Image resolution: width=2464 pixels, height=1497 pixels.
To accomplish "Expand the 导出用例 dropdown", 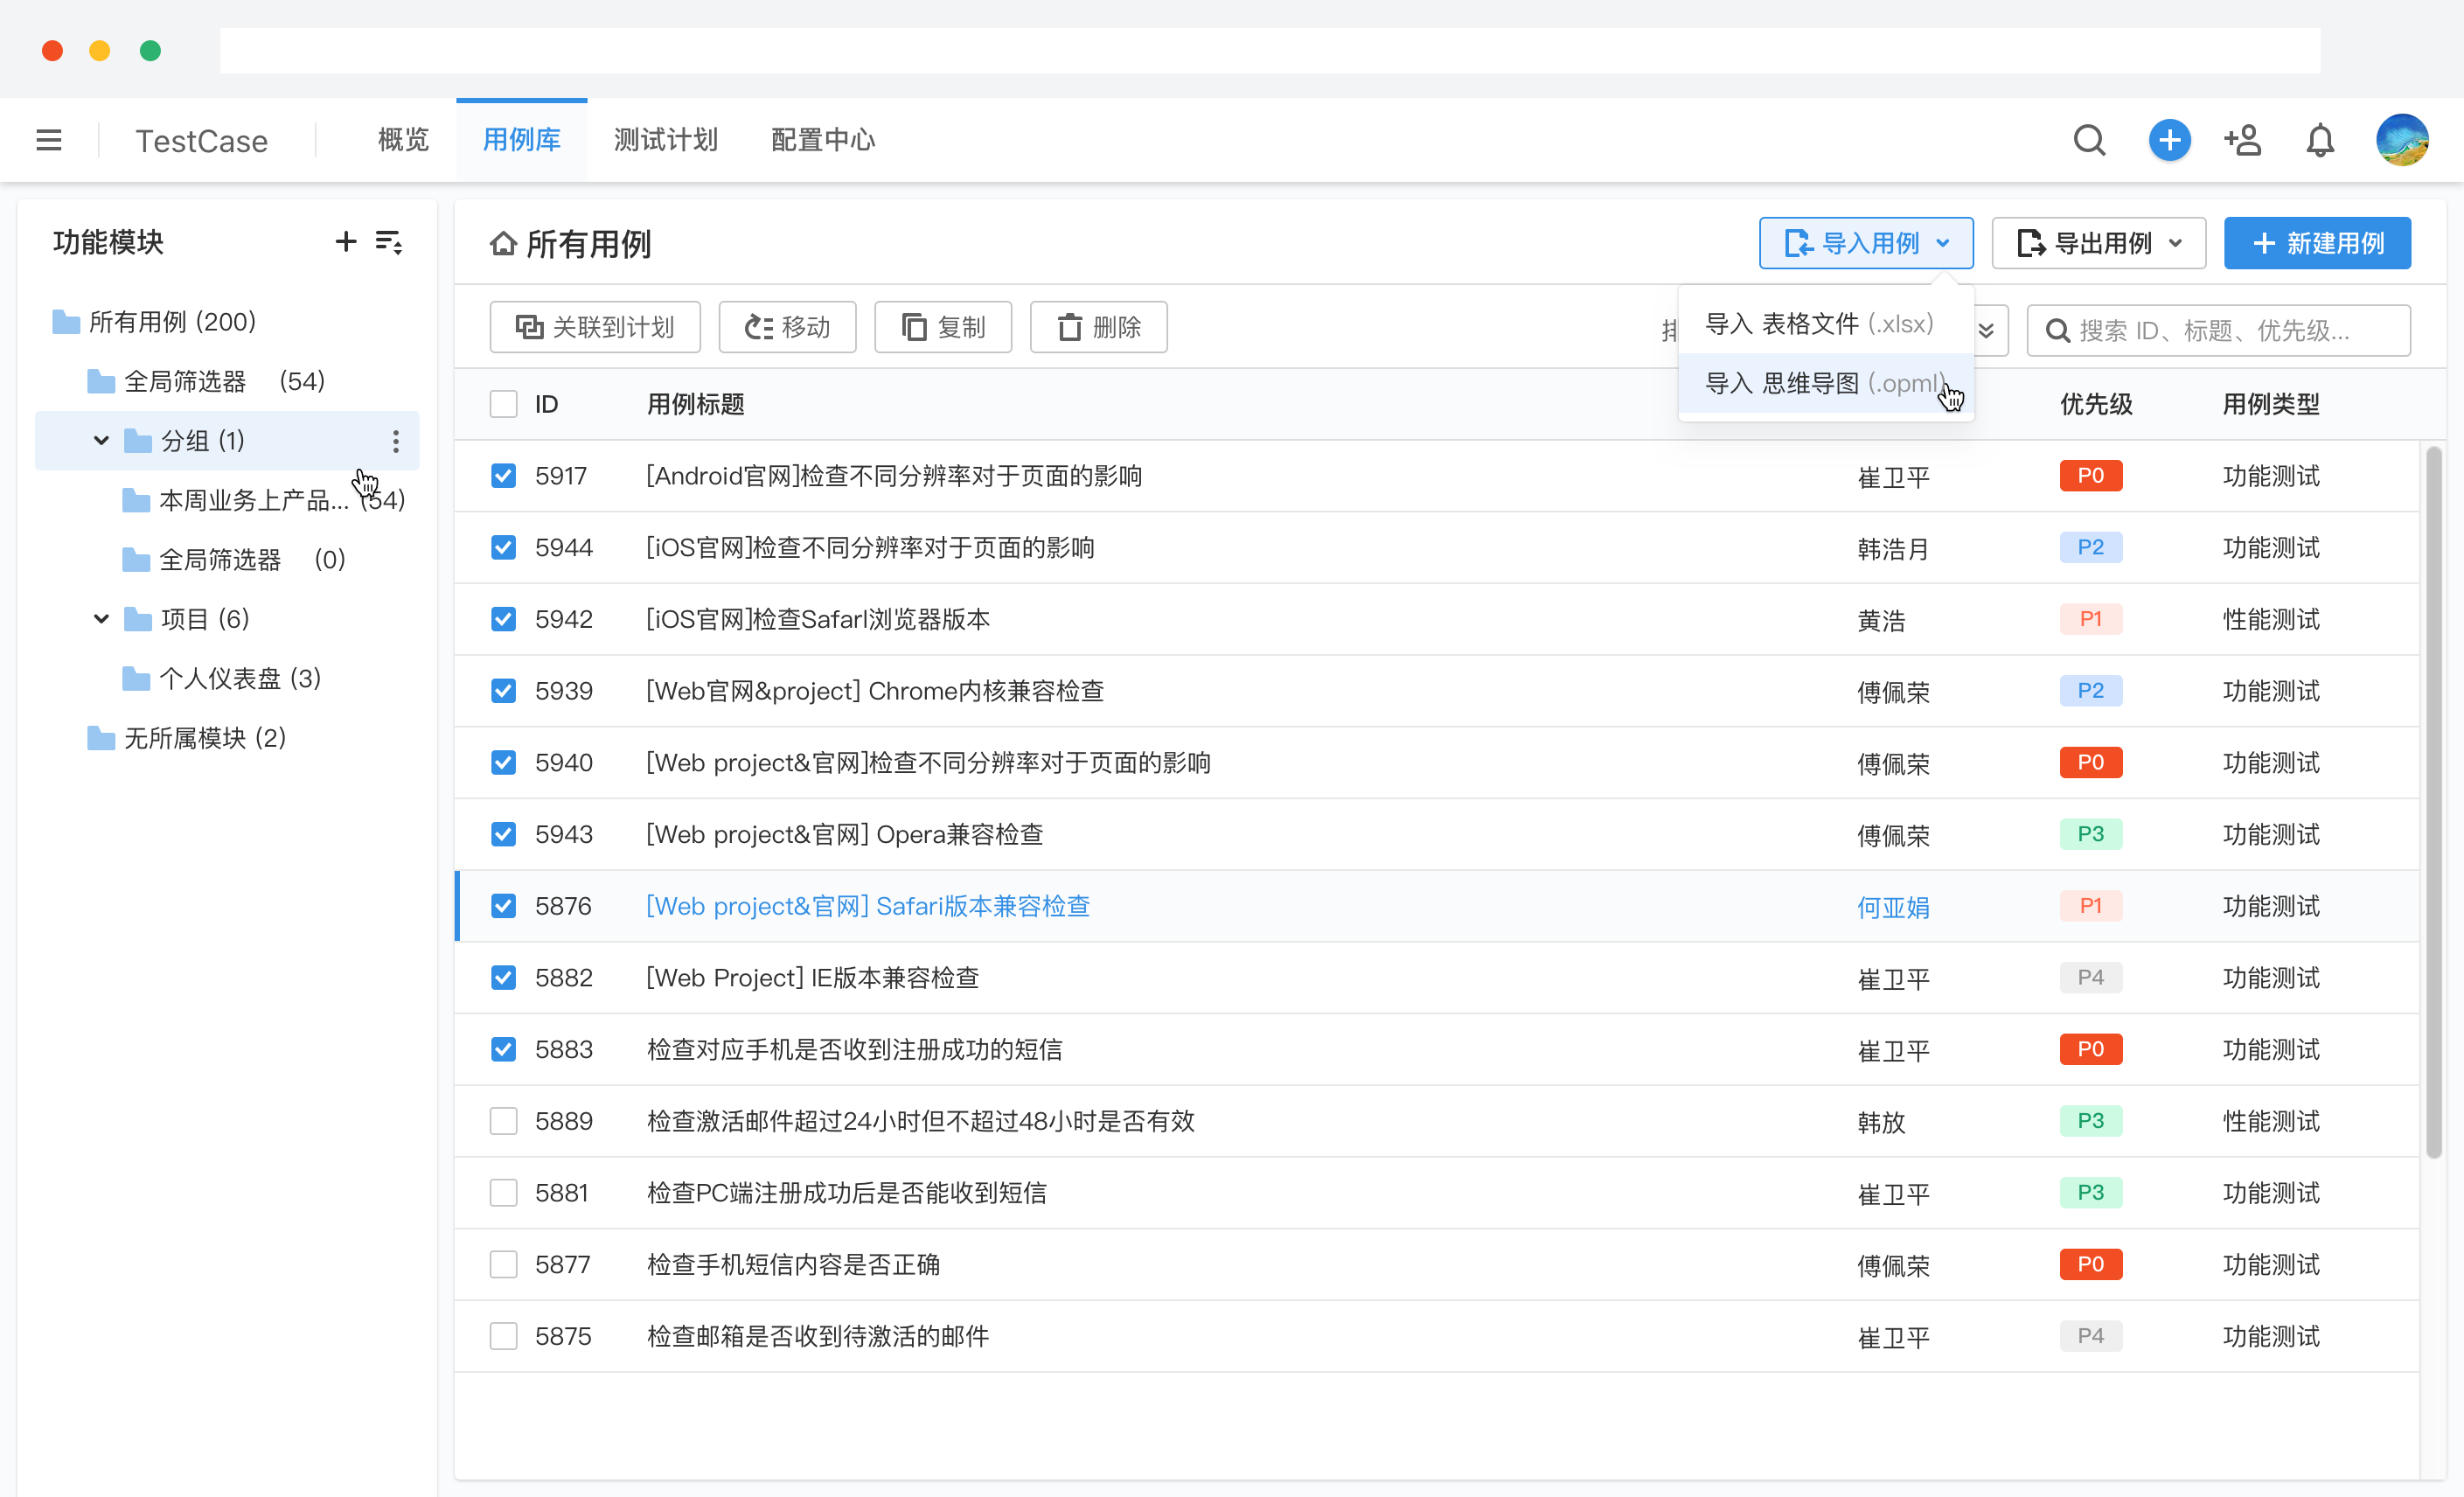I will [2098, 242].
